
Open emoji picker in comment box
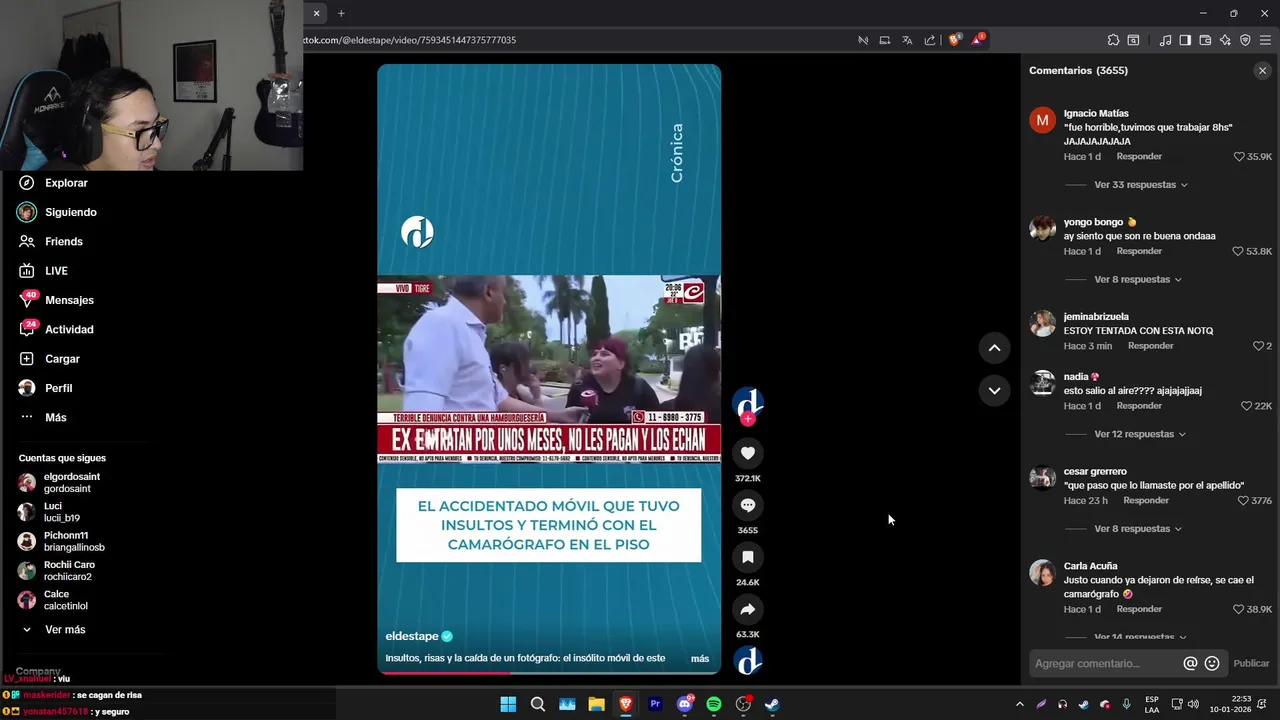pos(1212,663)
